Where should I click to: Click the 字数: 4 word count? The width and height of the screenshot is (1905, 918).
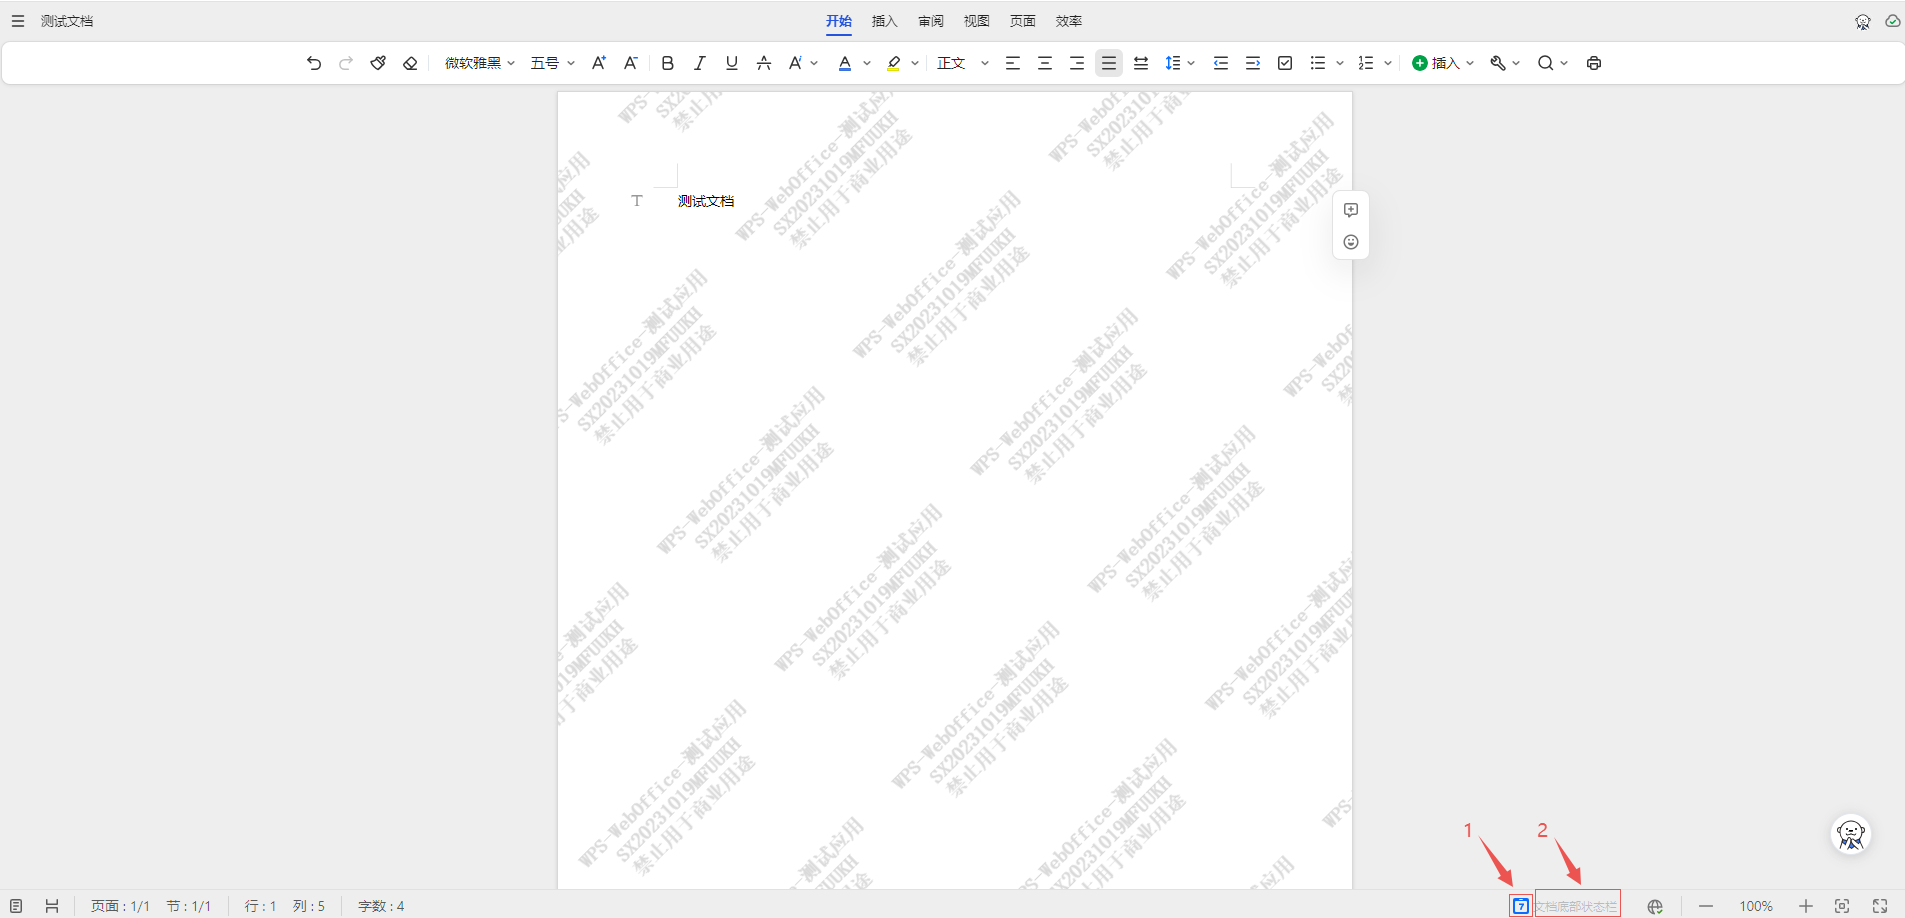pos(381,906)
